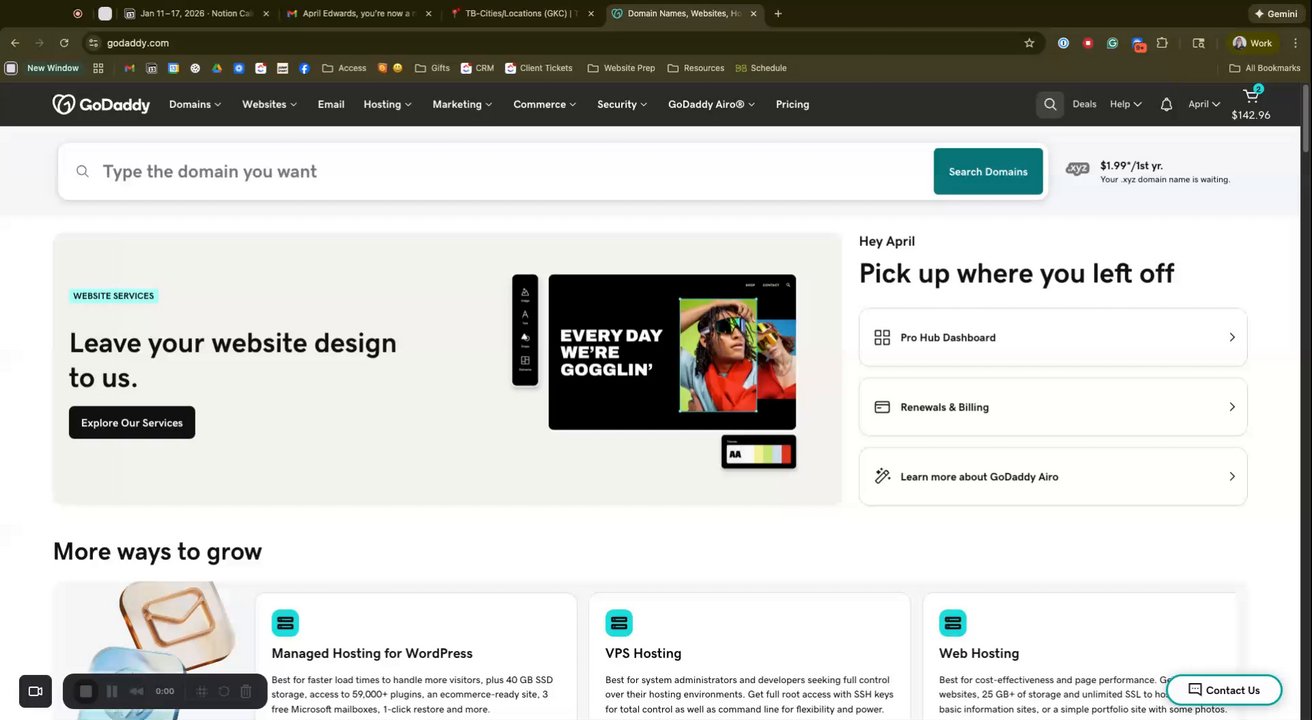Viewport: 1312px width, 720px height.
Task: Open the April account dropdown
Action: pos(1204,104)
